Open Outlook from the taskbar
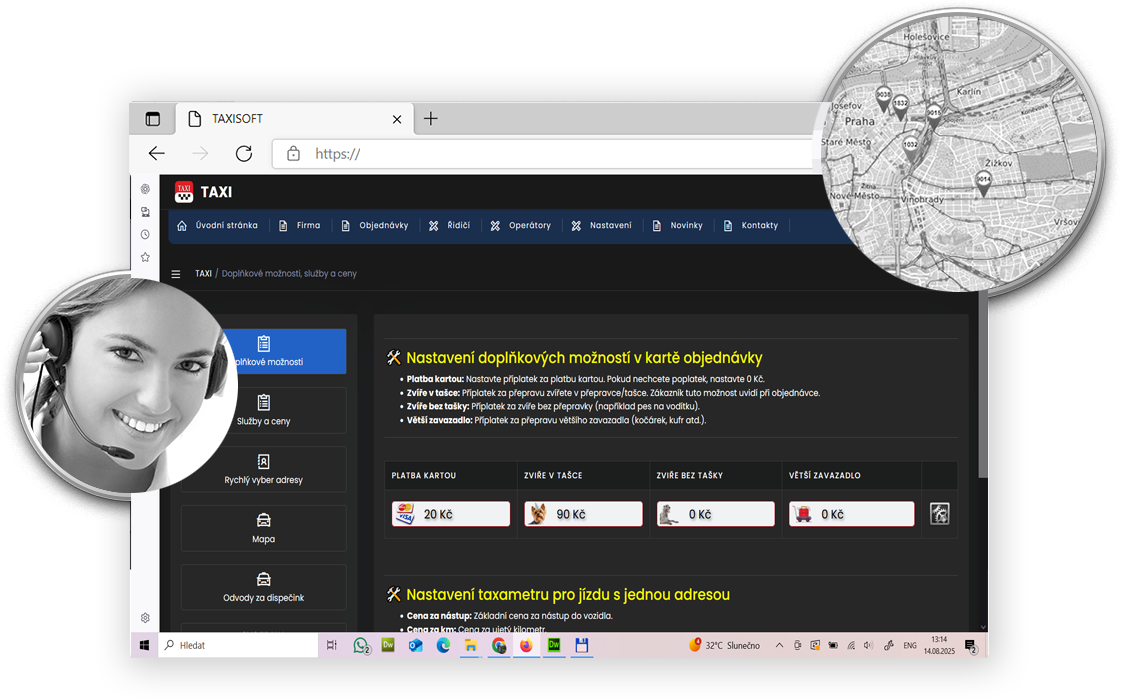Image resolution: width=1121 pixels, height=699 pixels. (415, 645)
